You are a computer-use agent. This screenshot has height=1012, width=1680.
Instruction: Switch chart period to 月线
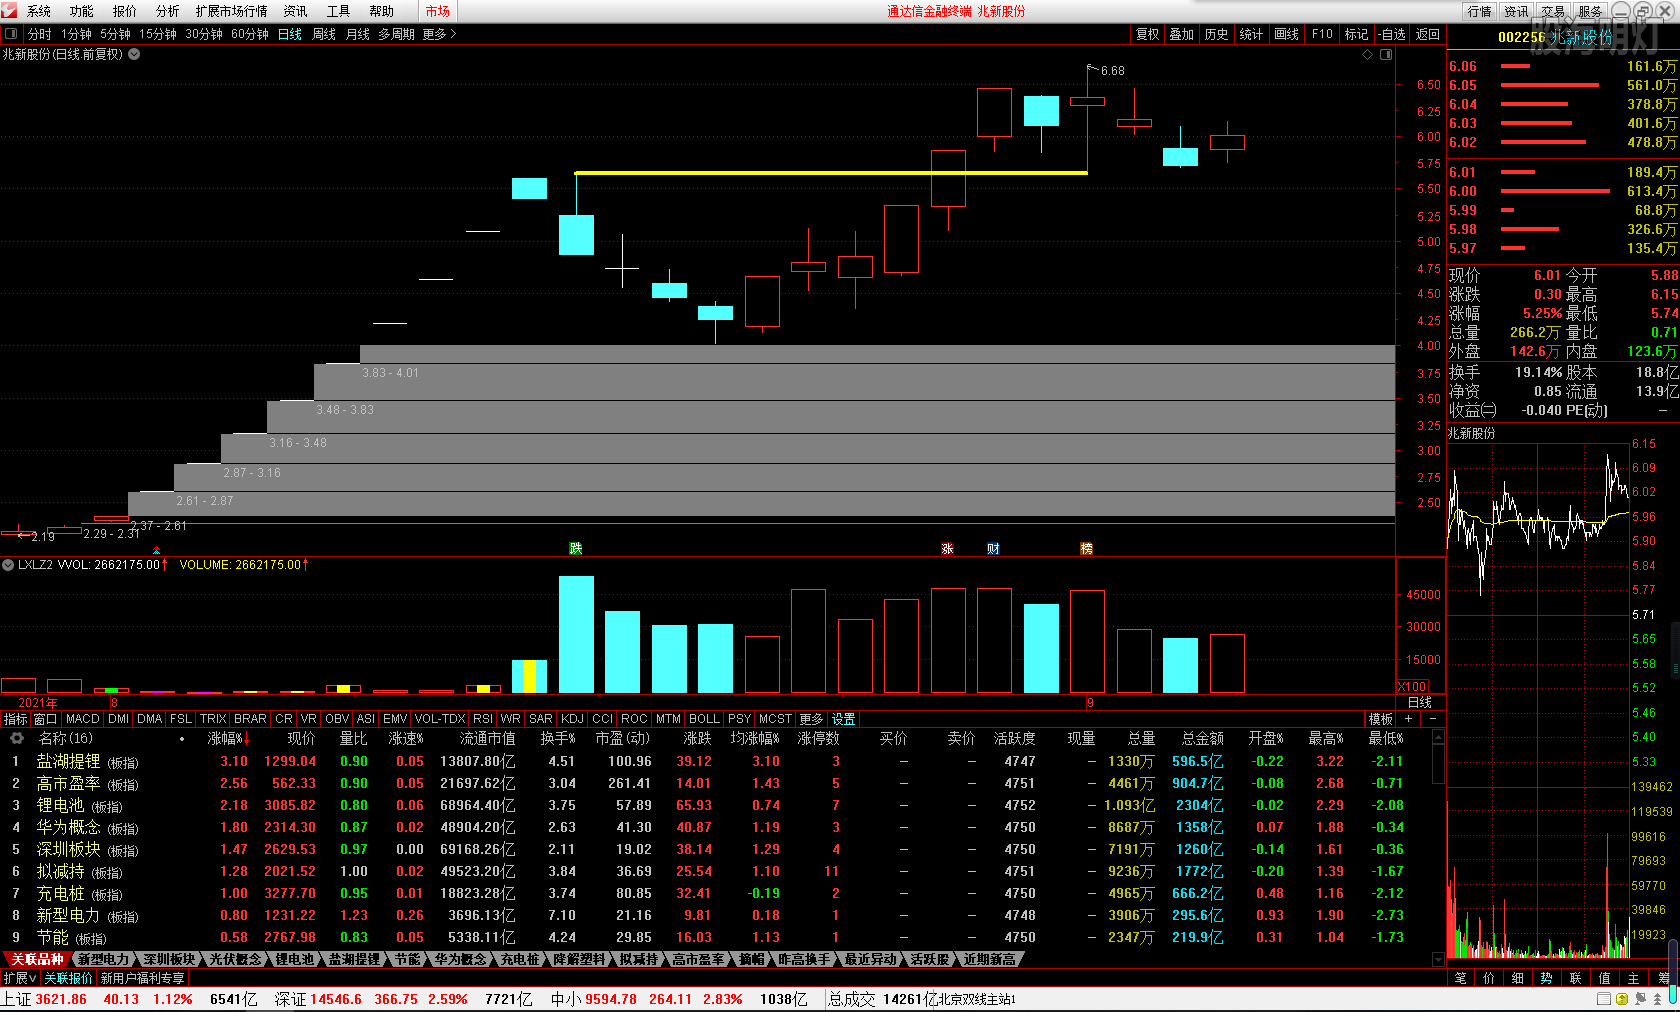point(358,34)
